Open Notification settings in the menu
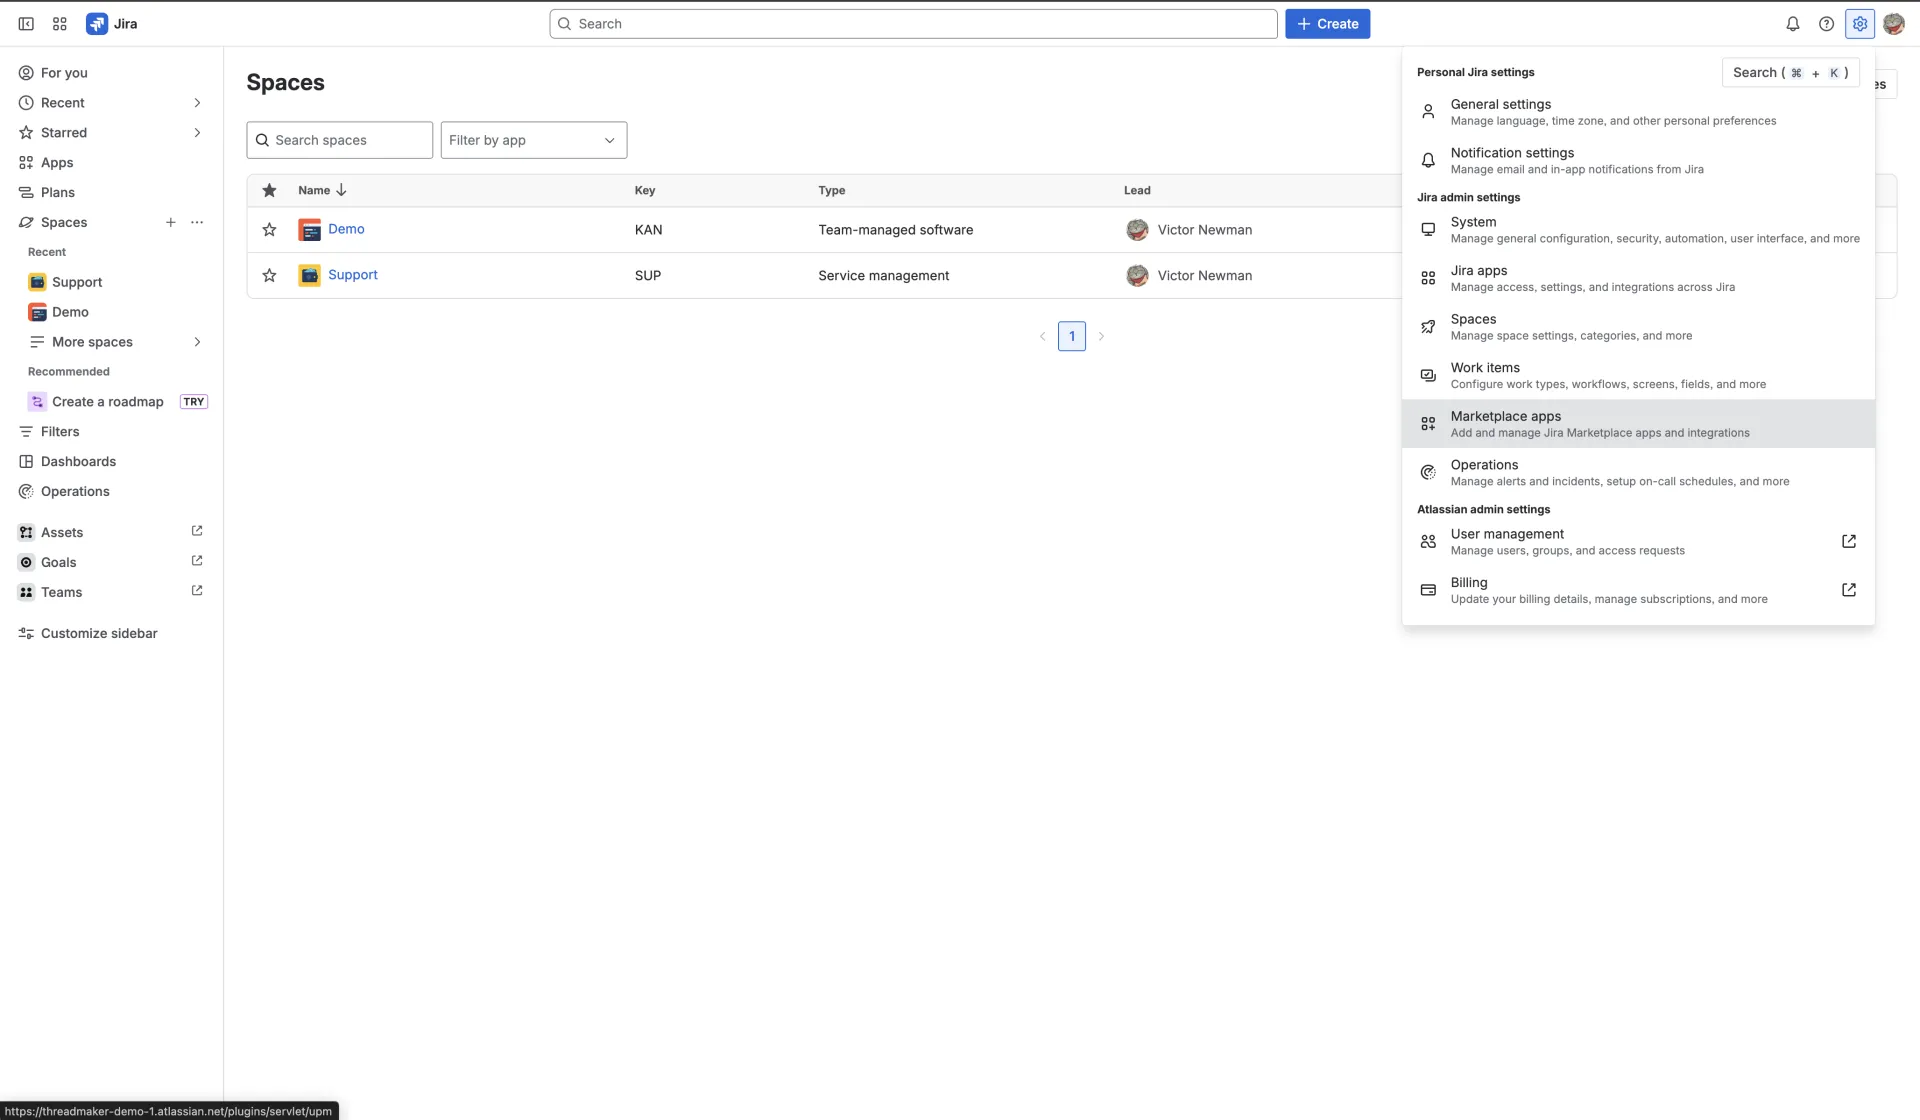Image resolution: width=1920 pixels, height=1120 pixels. (x=1638, y=160)
